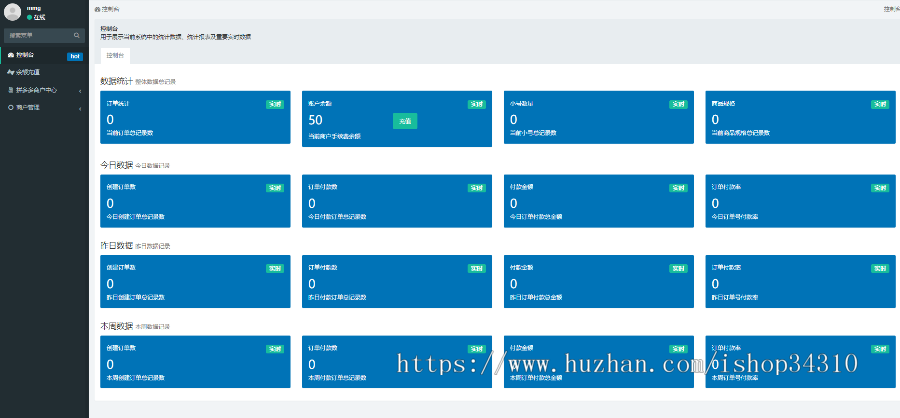Click the 数据统计 section heading
The width and height of the screenshot is (900, 418).
(x=117, y=81)
